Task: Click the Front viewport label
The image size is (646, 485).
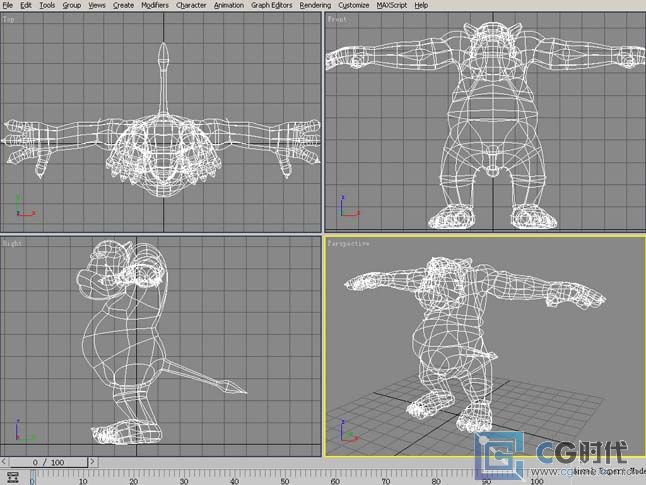Action: tap(336, 19)
